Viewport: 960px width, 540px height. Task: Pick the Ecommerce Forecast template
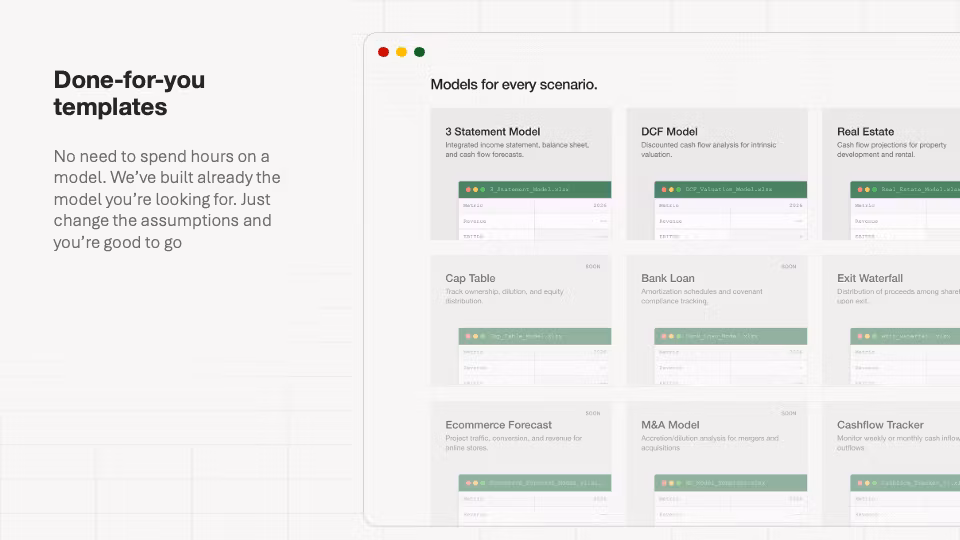pos(521,463)
